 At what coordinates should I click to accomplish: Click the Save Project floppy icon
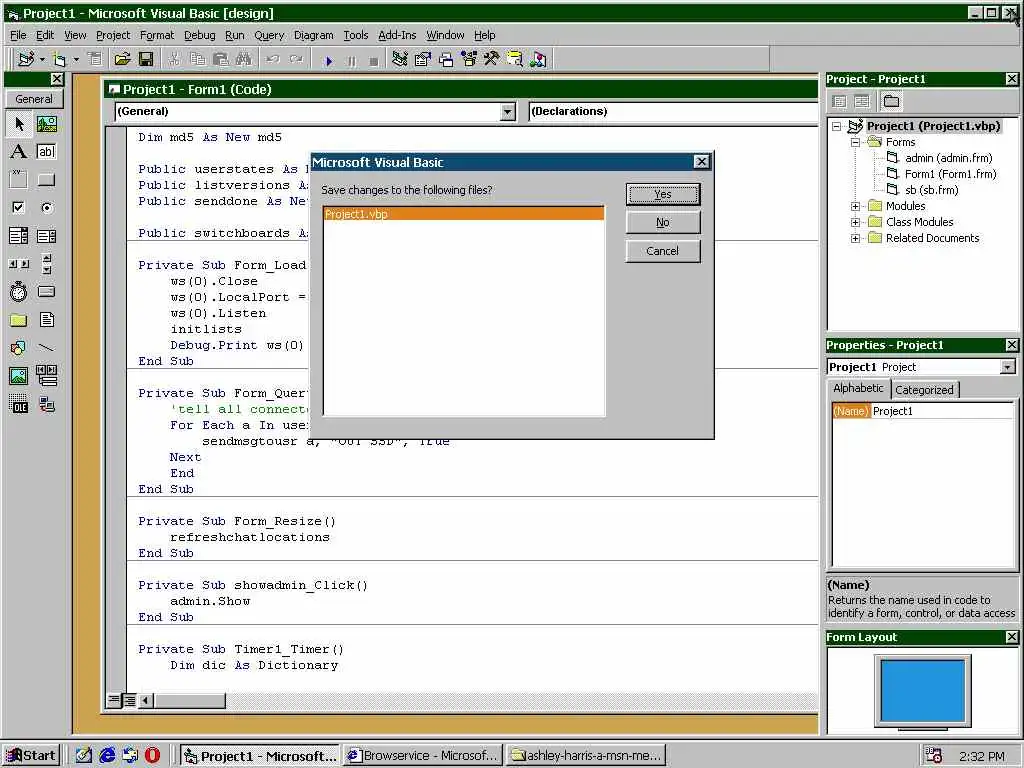pyautogui.click(x=146, y=60)
